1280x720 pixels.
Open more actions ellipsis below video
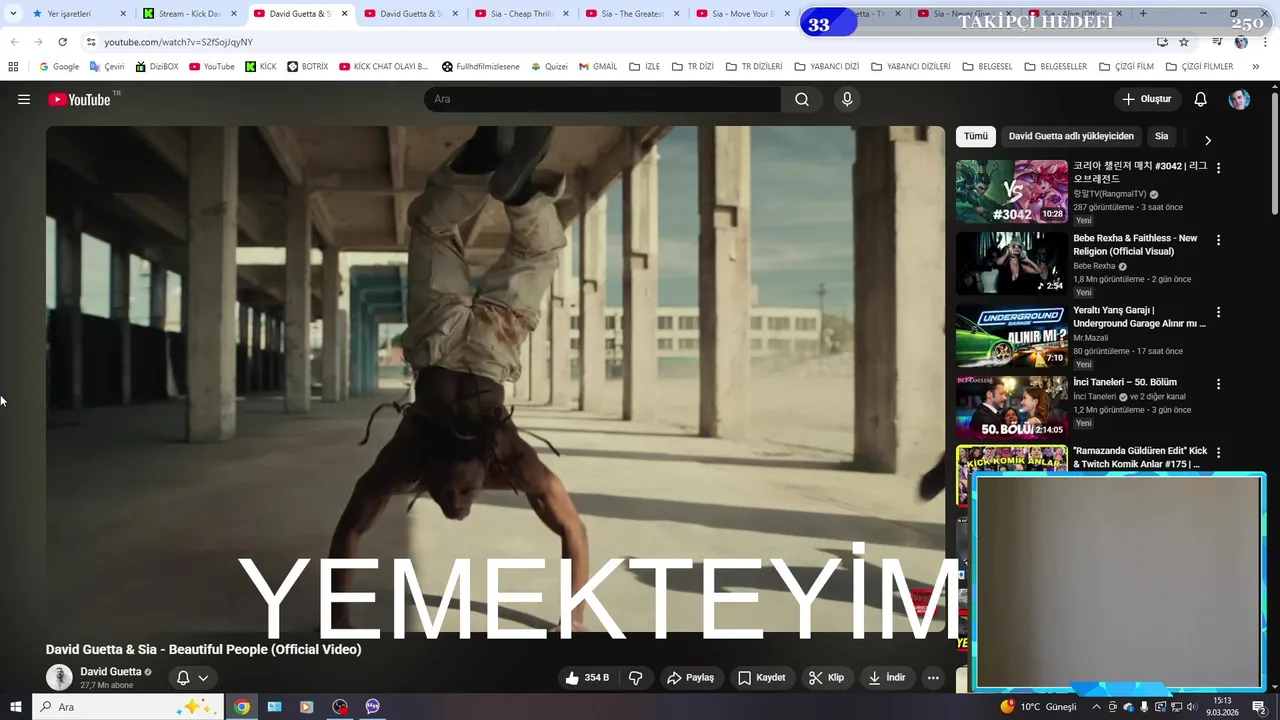click(x=933, y=678)
